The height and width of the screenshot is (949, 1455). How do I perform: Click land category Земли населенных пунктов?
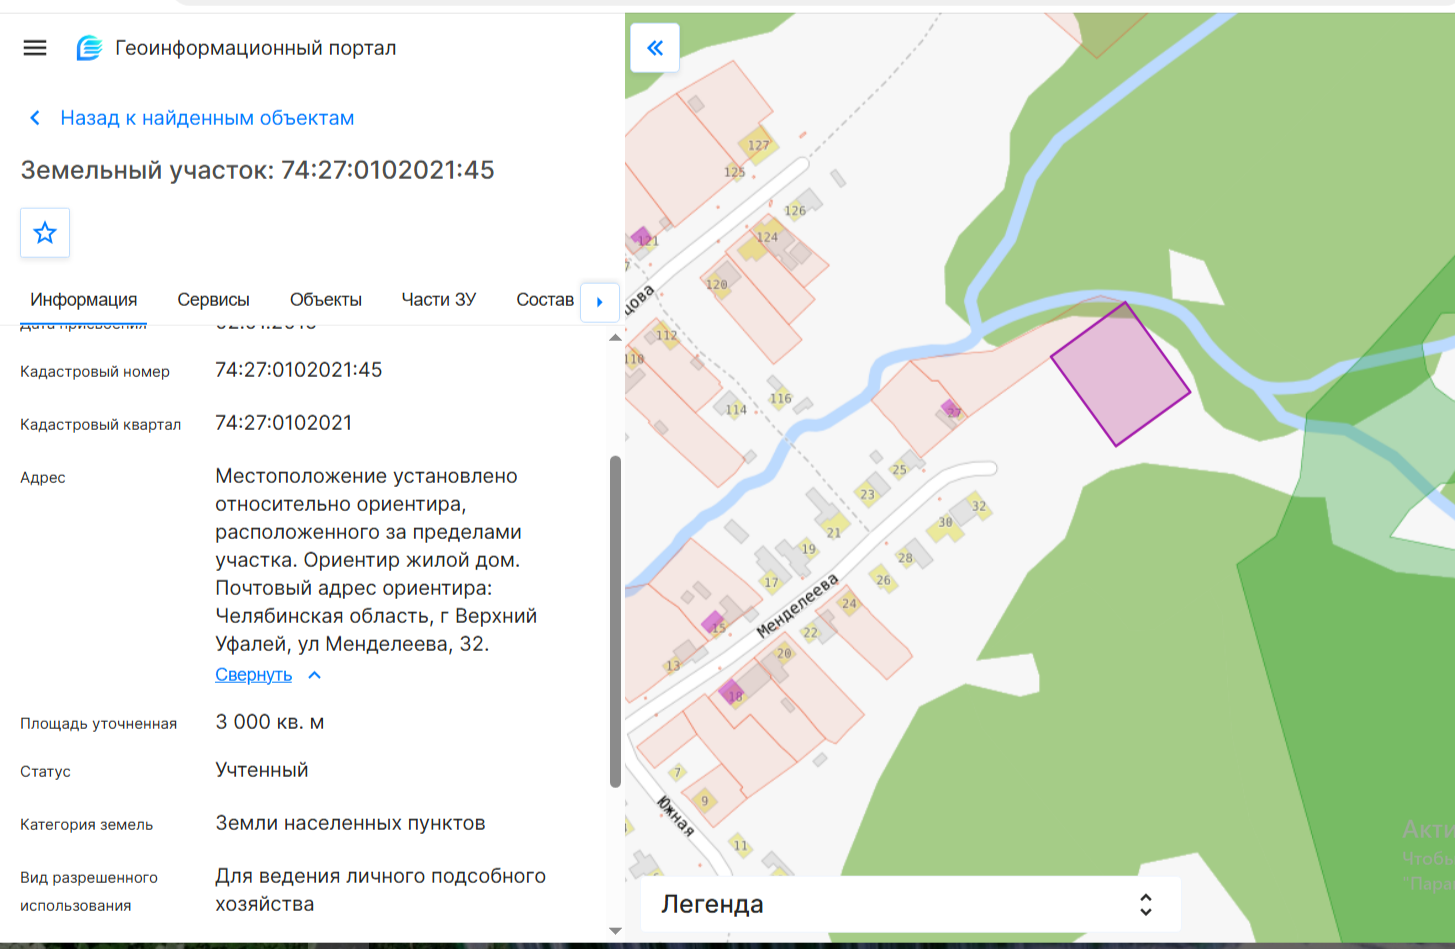point(351,823)
